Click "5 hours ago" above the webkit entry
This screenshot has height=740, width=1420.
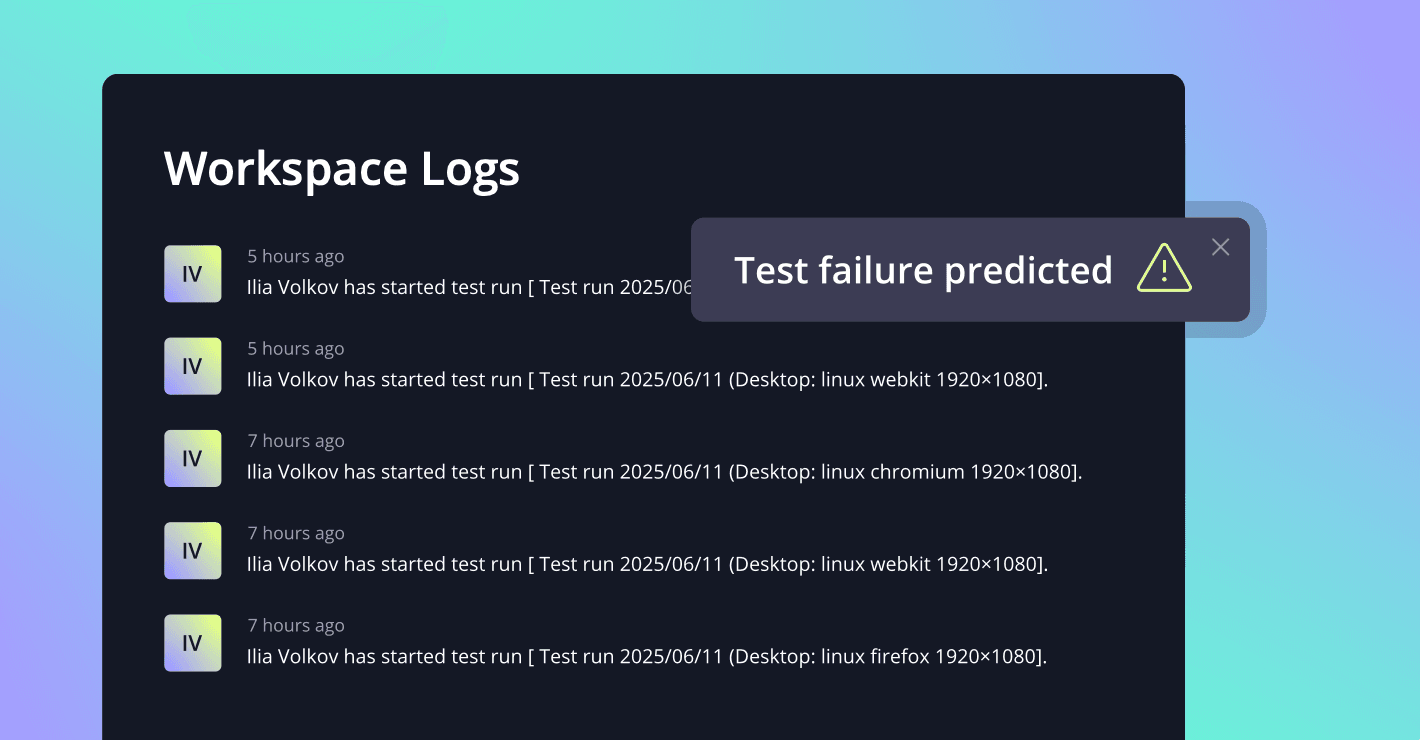pos(296,349)
